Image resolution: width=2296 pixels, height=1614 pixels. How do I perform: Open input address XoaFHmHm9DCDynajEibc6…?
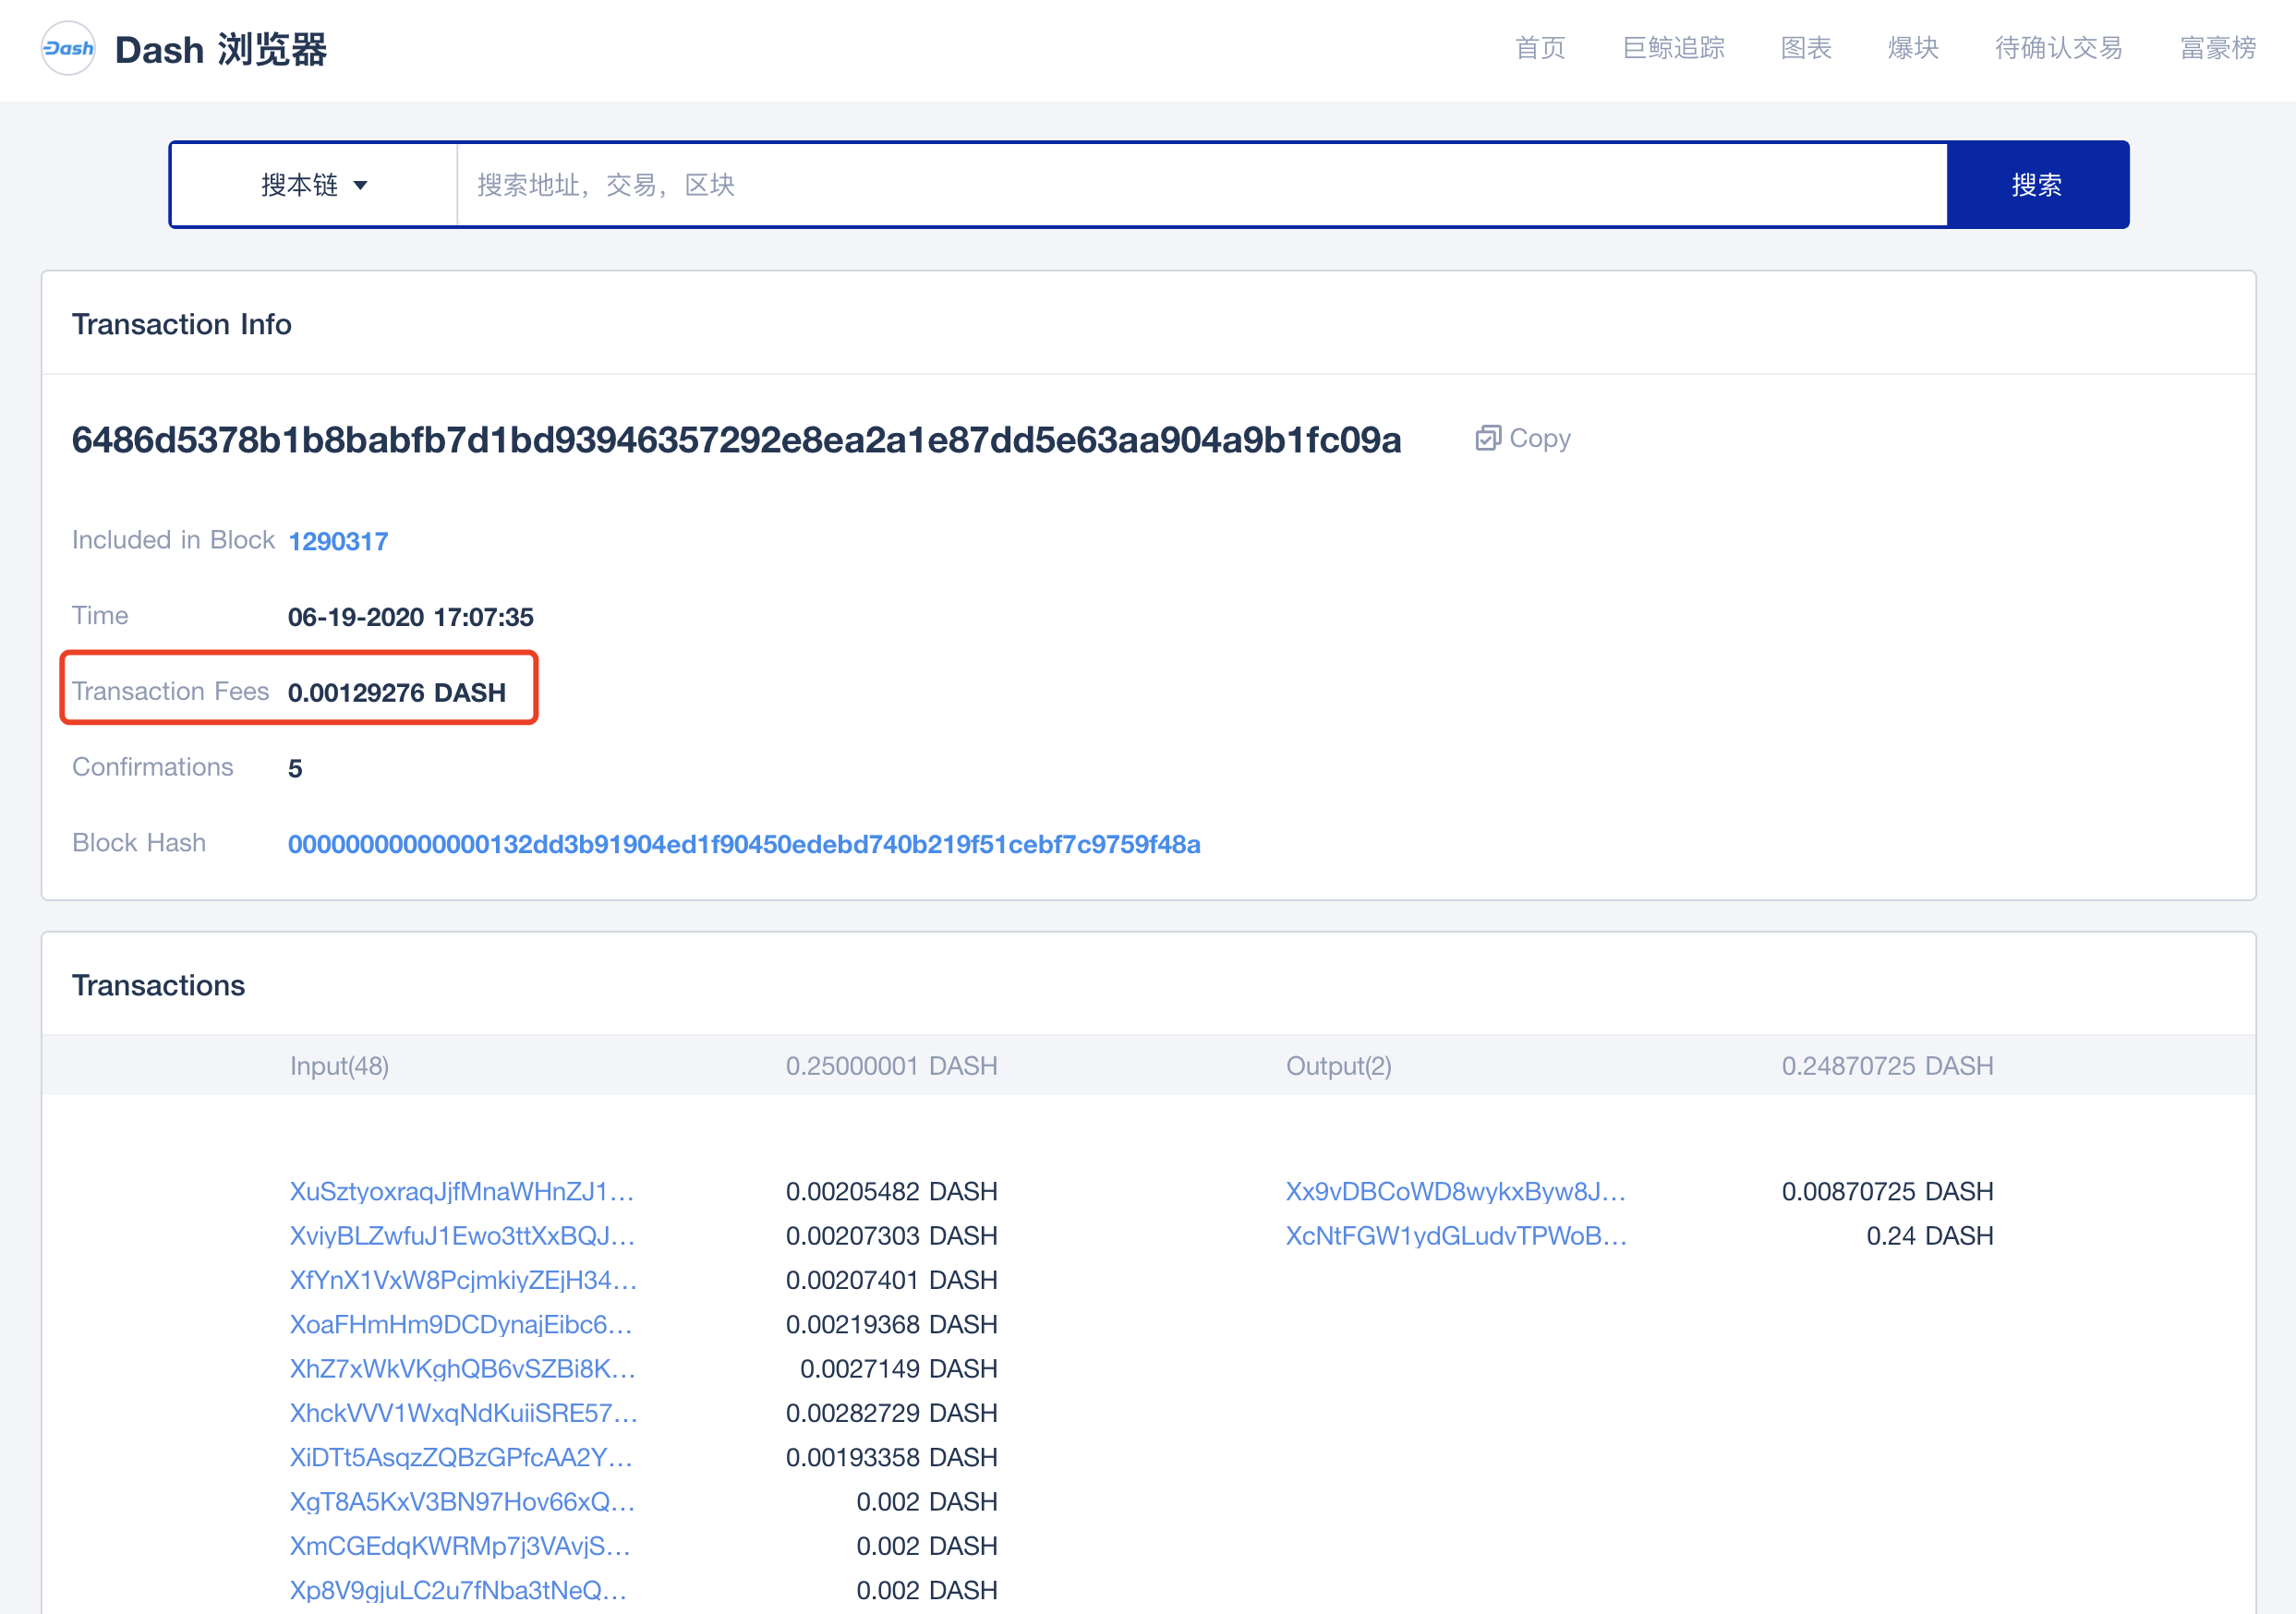461,1324
